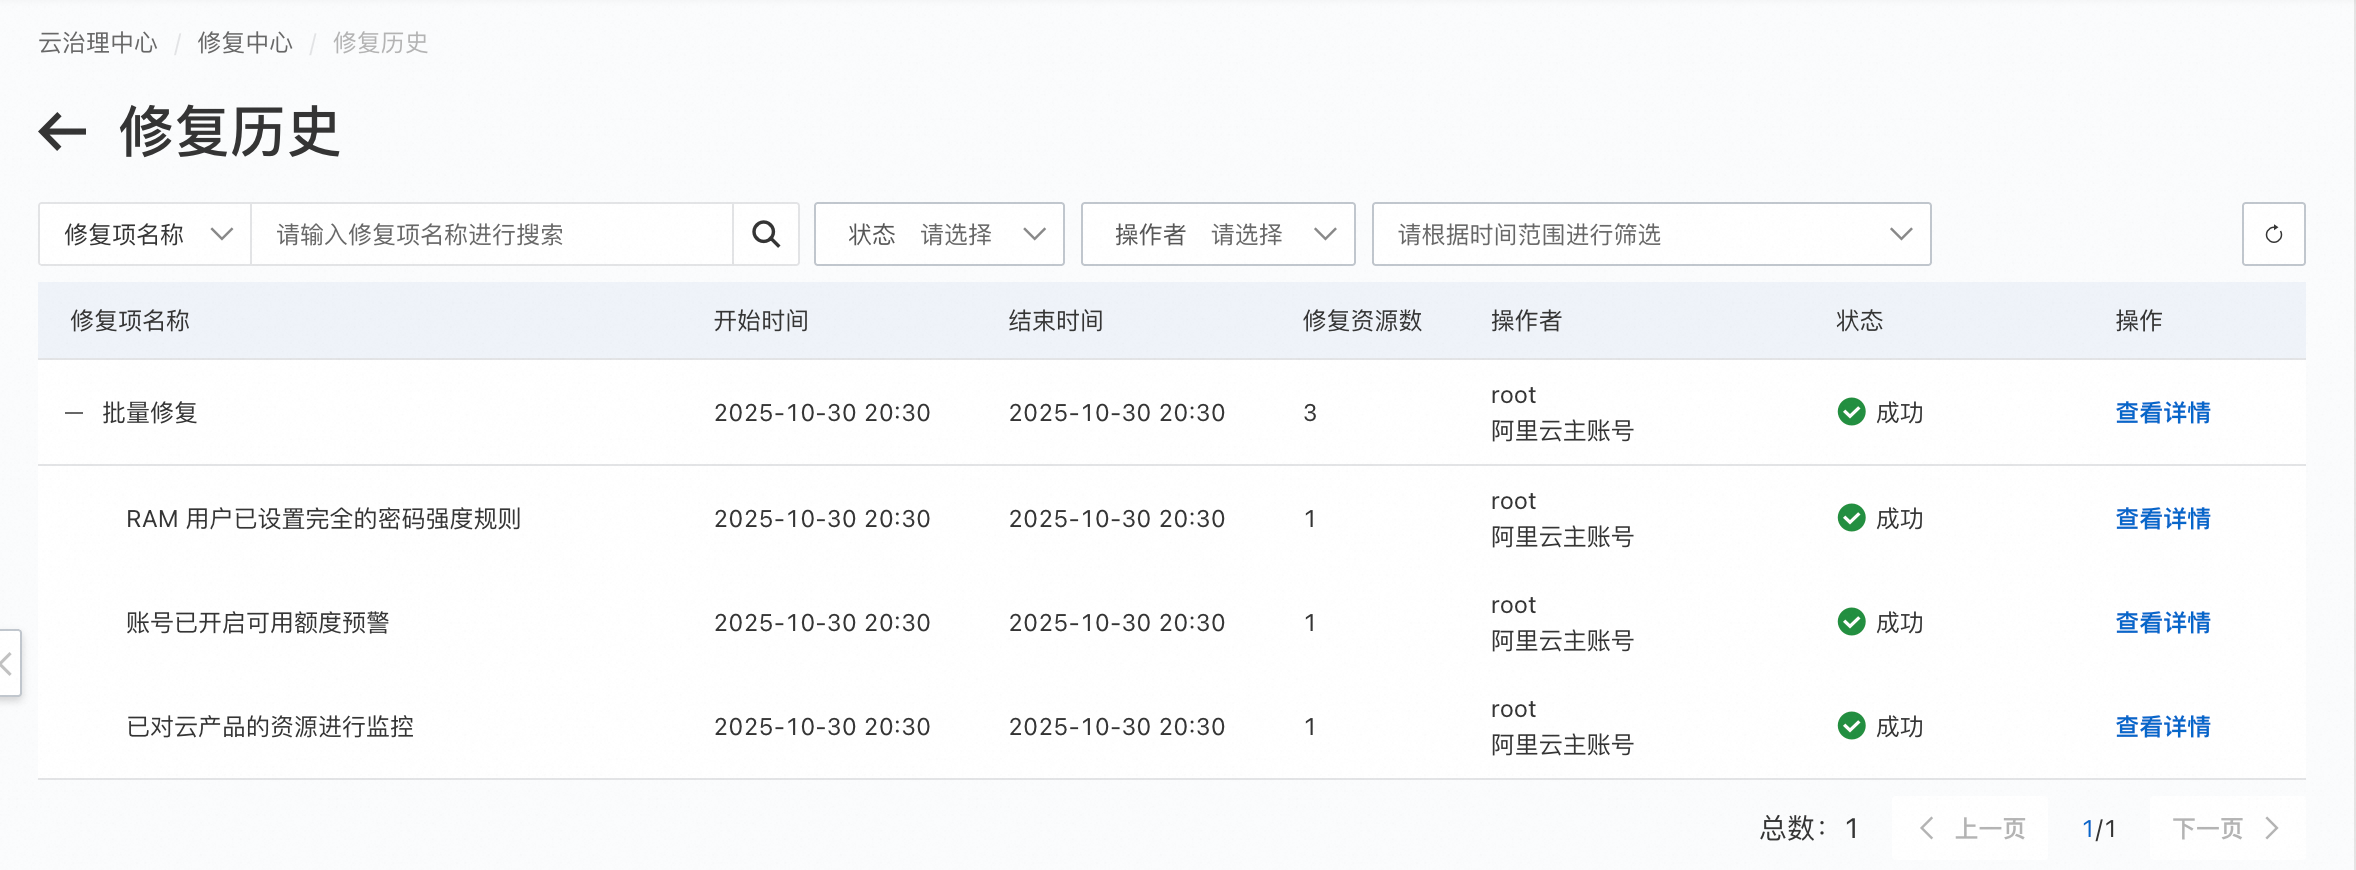The width and height of the screenshot is (2356, 870).
Task: Go to 修复中心 breadcrumb
Action: [x=245, y=43]
